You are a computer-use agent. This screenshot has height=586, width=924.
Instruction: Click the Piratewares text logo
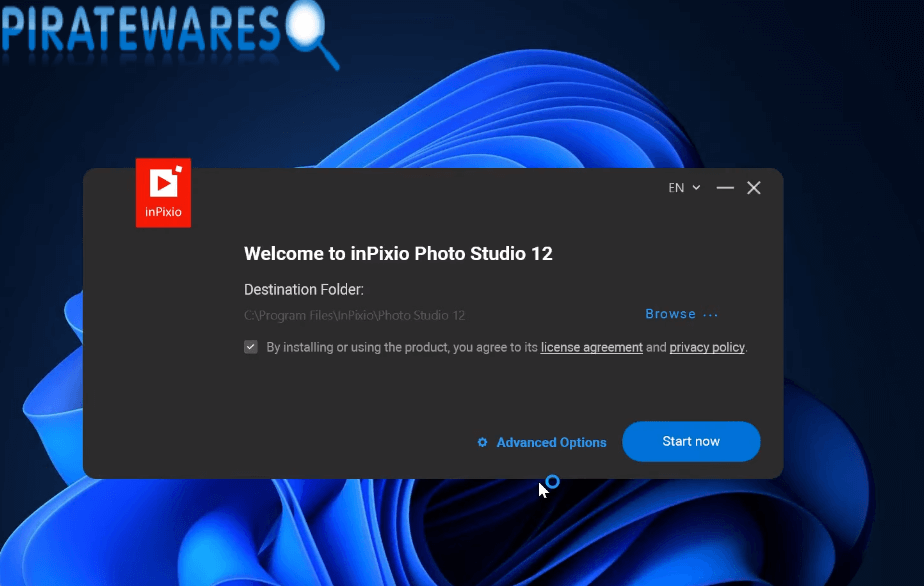tap(140, 28)
